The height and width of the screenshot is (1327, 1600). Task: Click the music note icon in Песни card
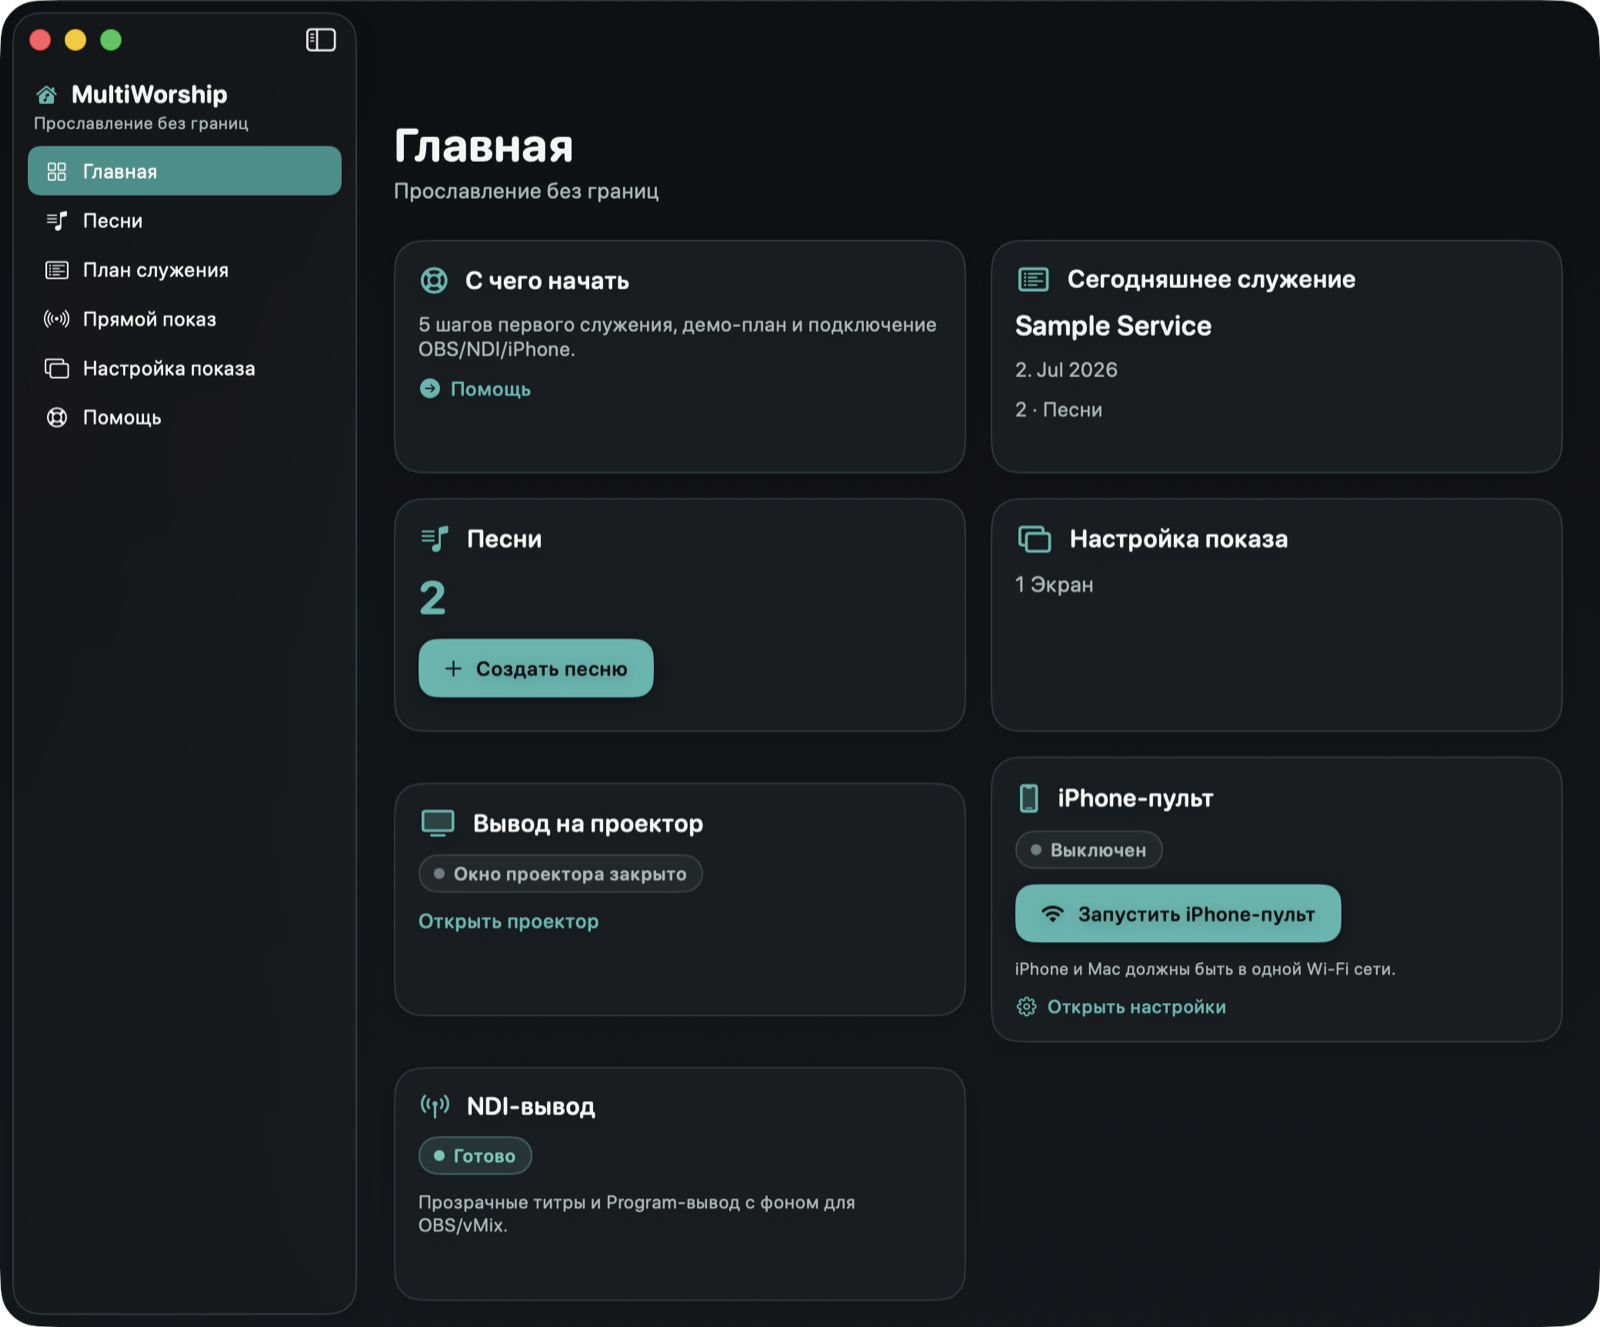(x=435, y=539)
